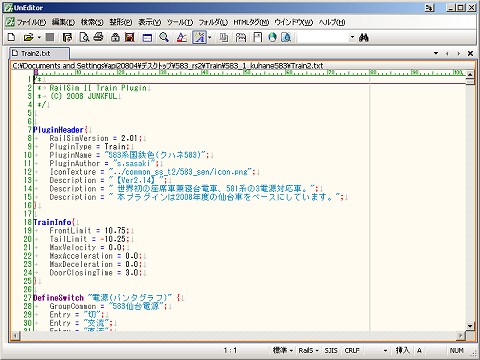
Task: Open the tab list dropdown arrow
Action: pos(436,53)
